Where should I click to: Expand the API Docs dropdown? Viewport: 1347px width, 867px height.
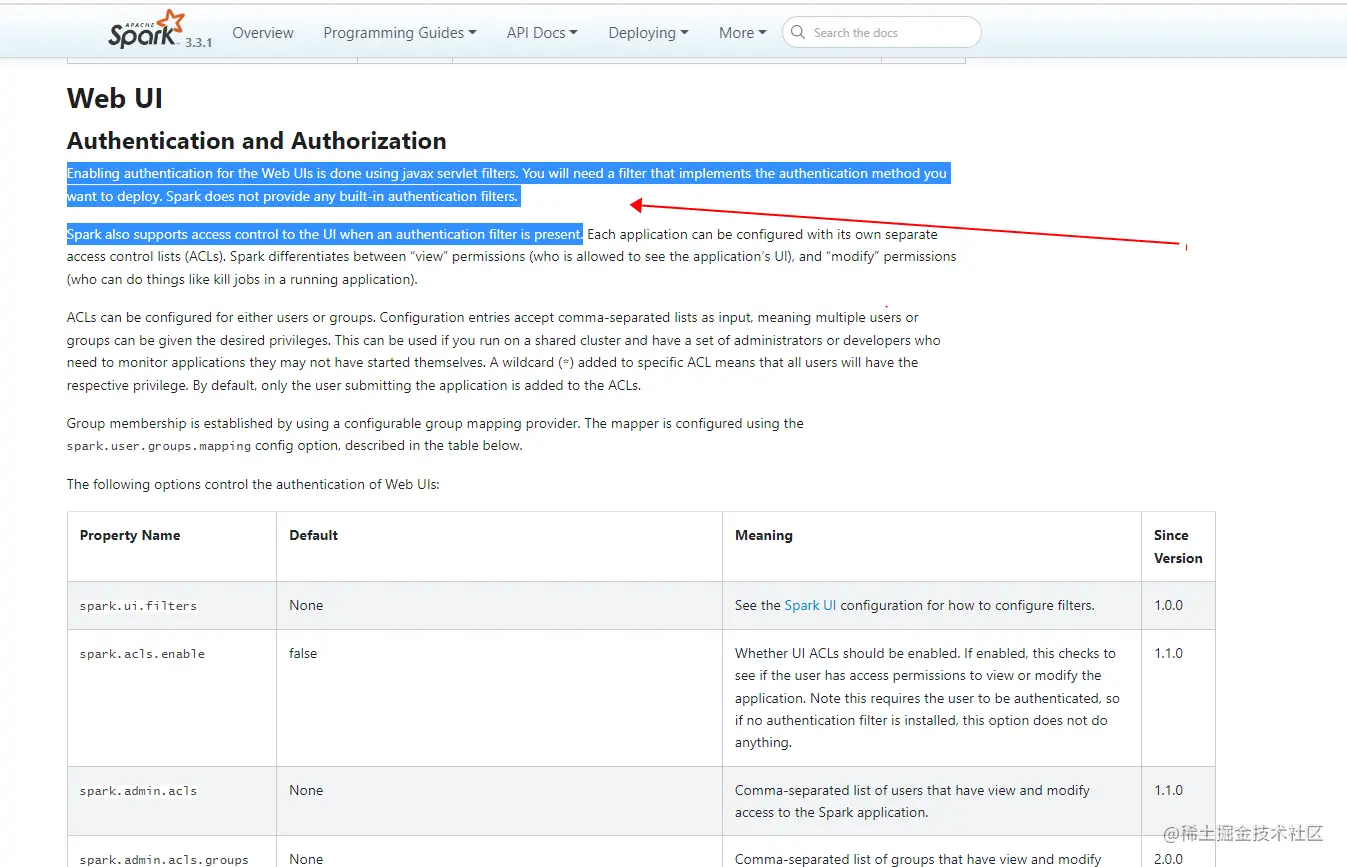point(542,32)
